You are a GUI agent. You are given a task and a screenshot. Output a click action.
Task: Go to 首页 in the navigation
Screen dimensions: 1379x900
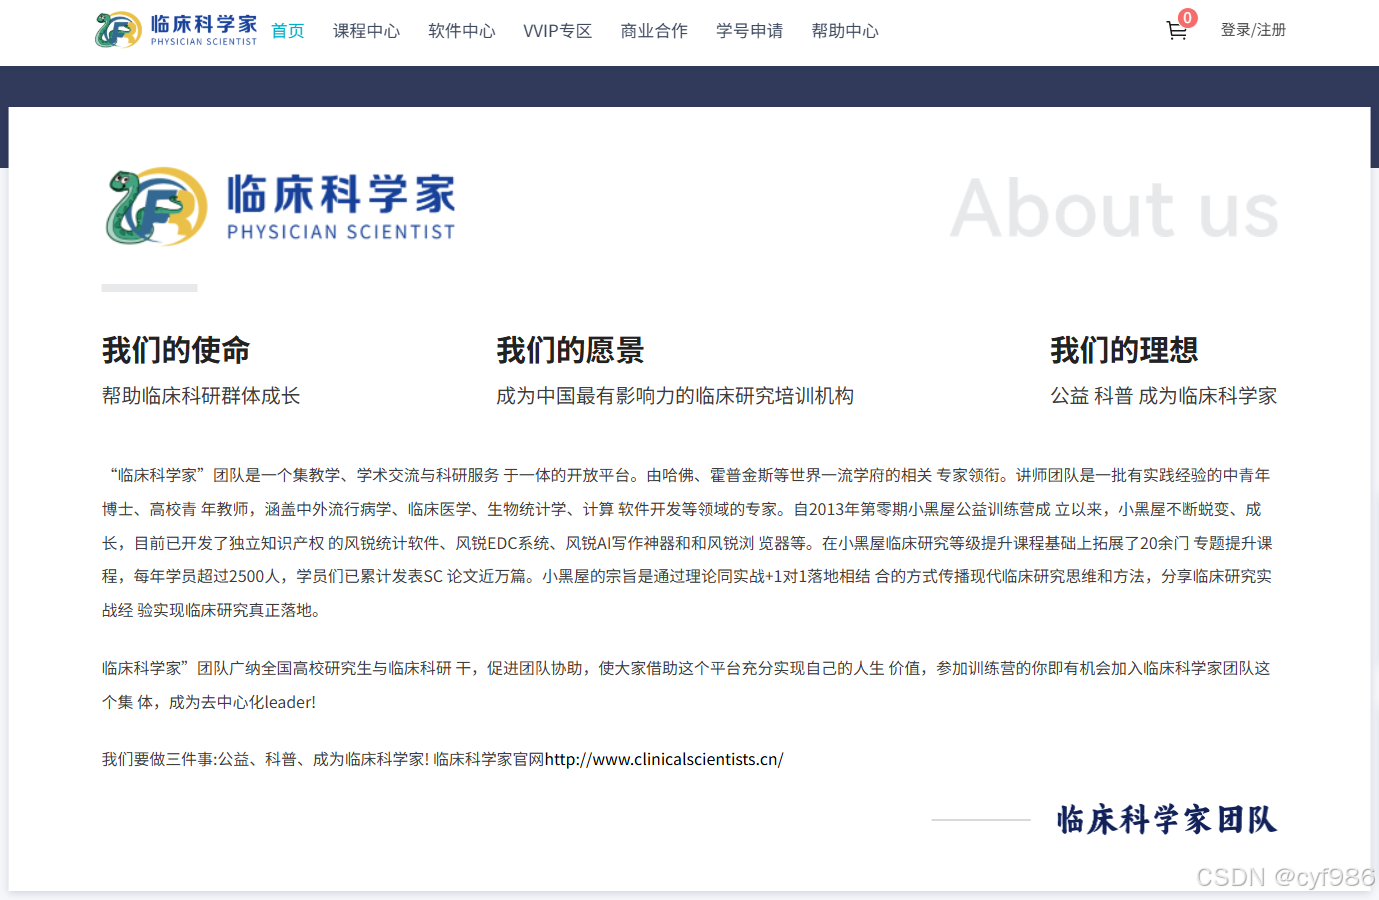click(288, 31)
